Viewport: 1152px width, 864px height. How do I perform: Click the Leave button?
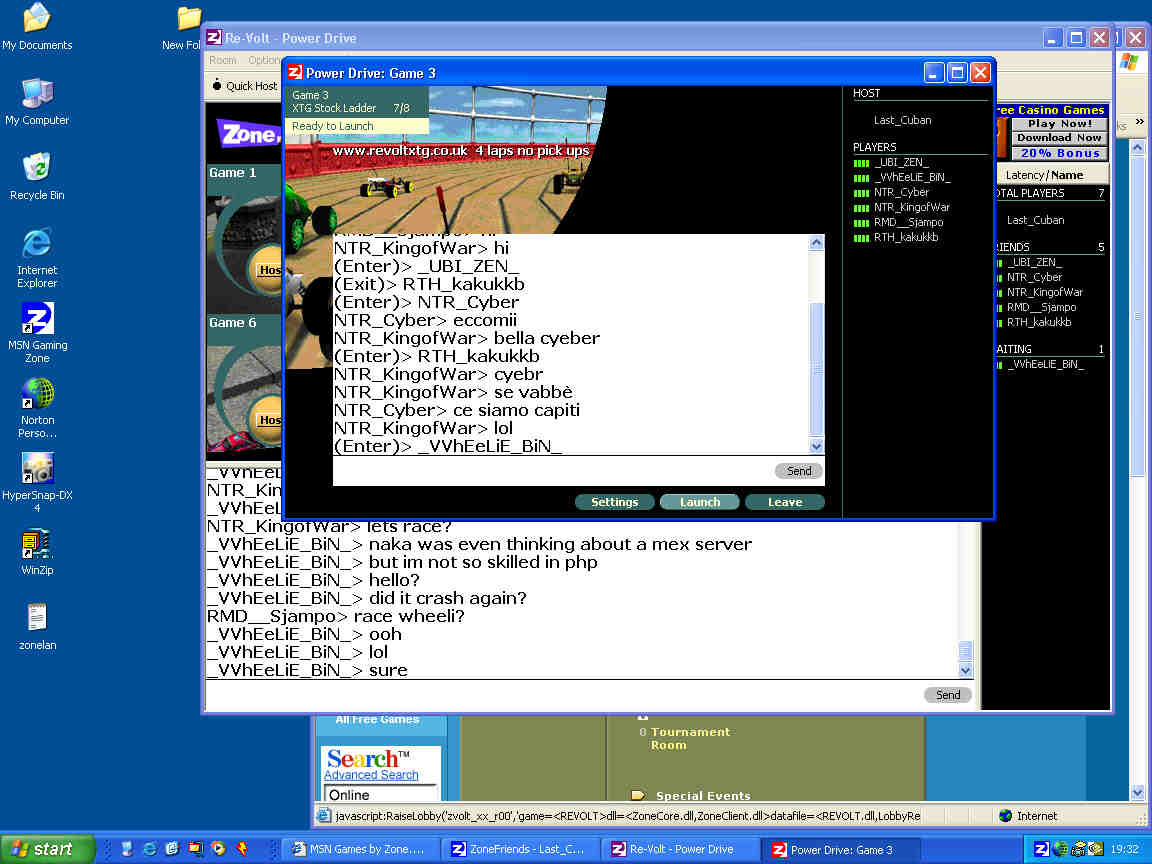(x=785, y=502)
